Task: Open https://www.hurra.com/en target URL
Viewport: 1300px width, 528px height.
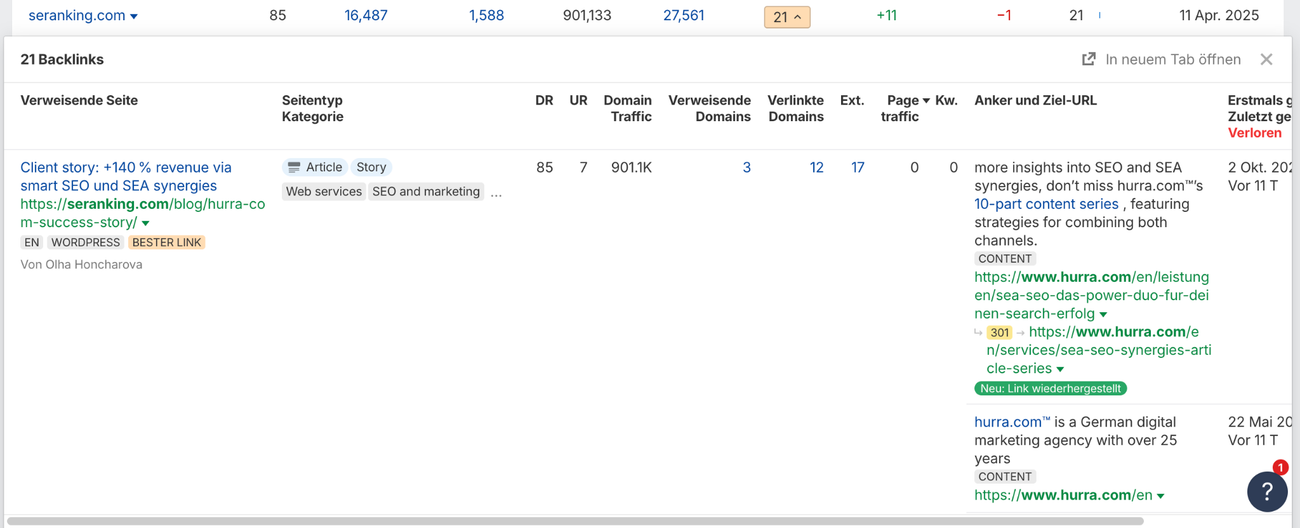Action: [1063, 495]
